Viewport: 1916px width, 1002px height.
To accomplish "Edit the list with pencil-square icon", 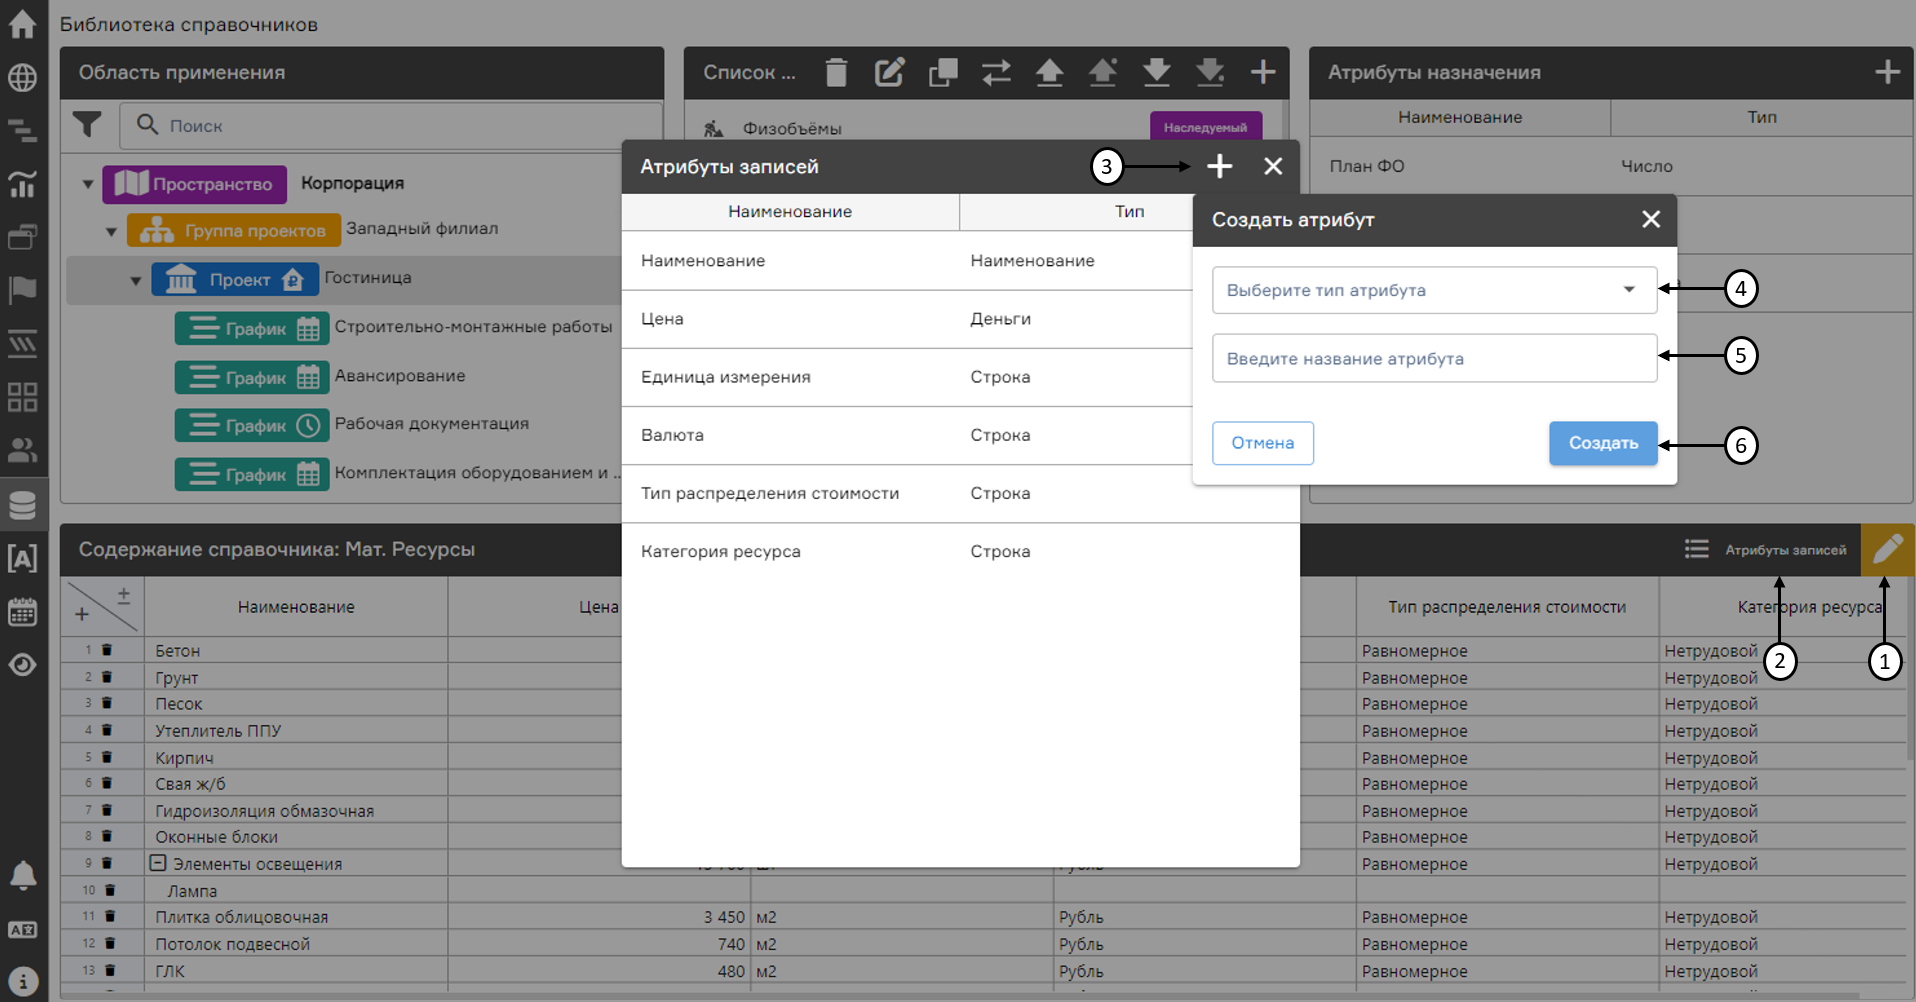I will point(889,72).
